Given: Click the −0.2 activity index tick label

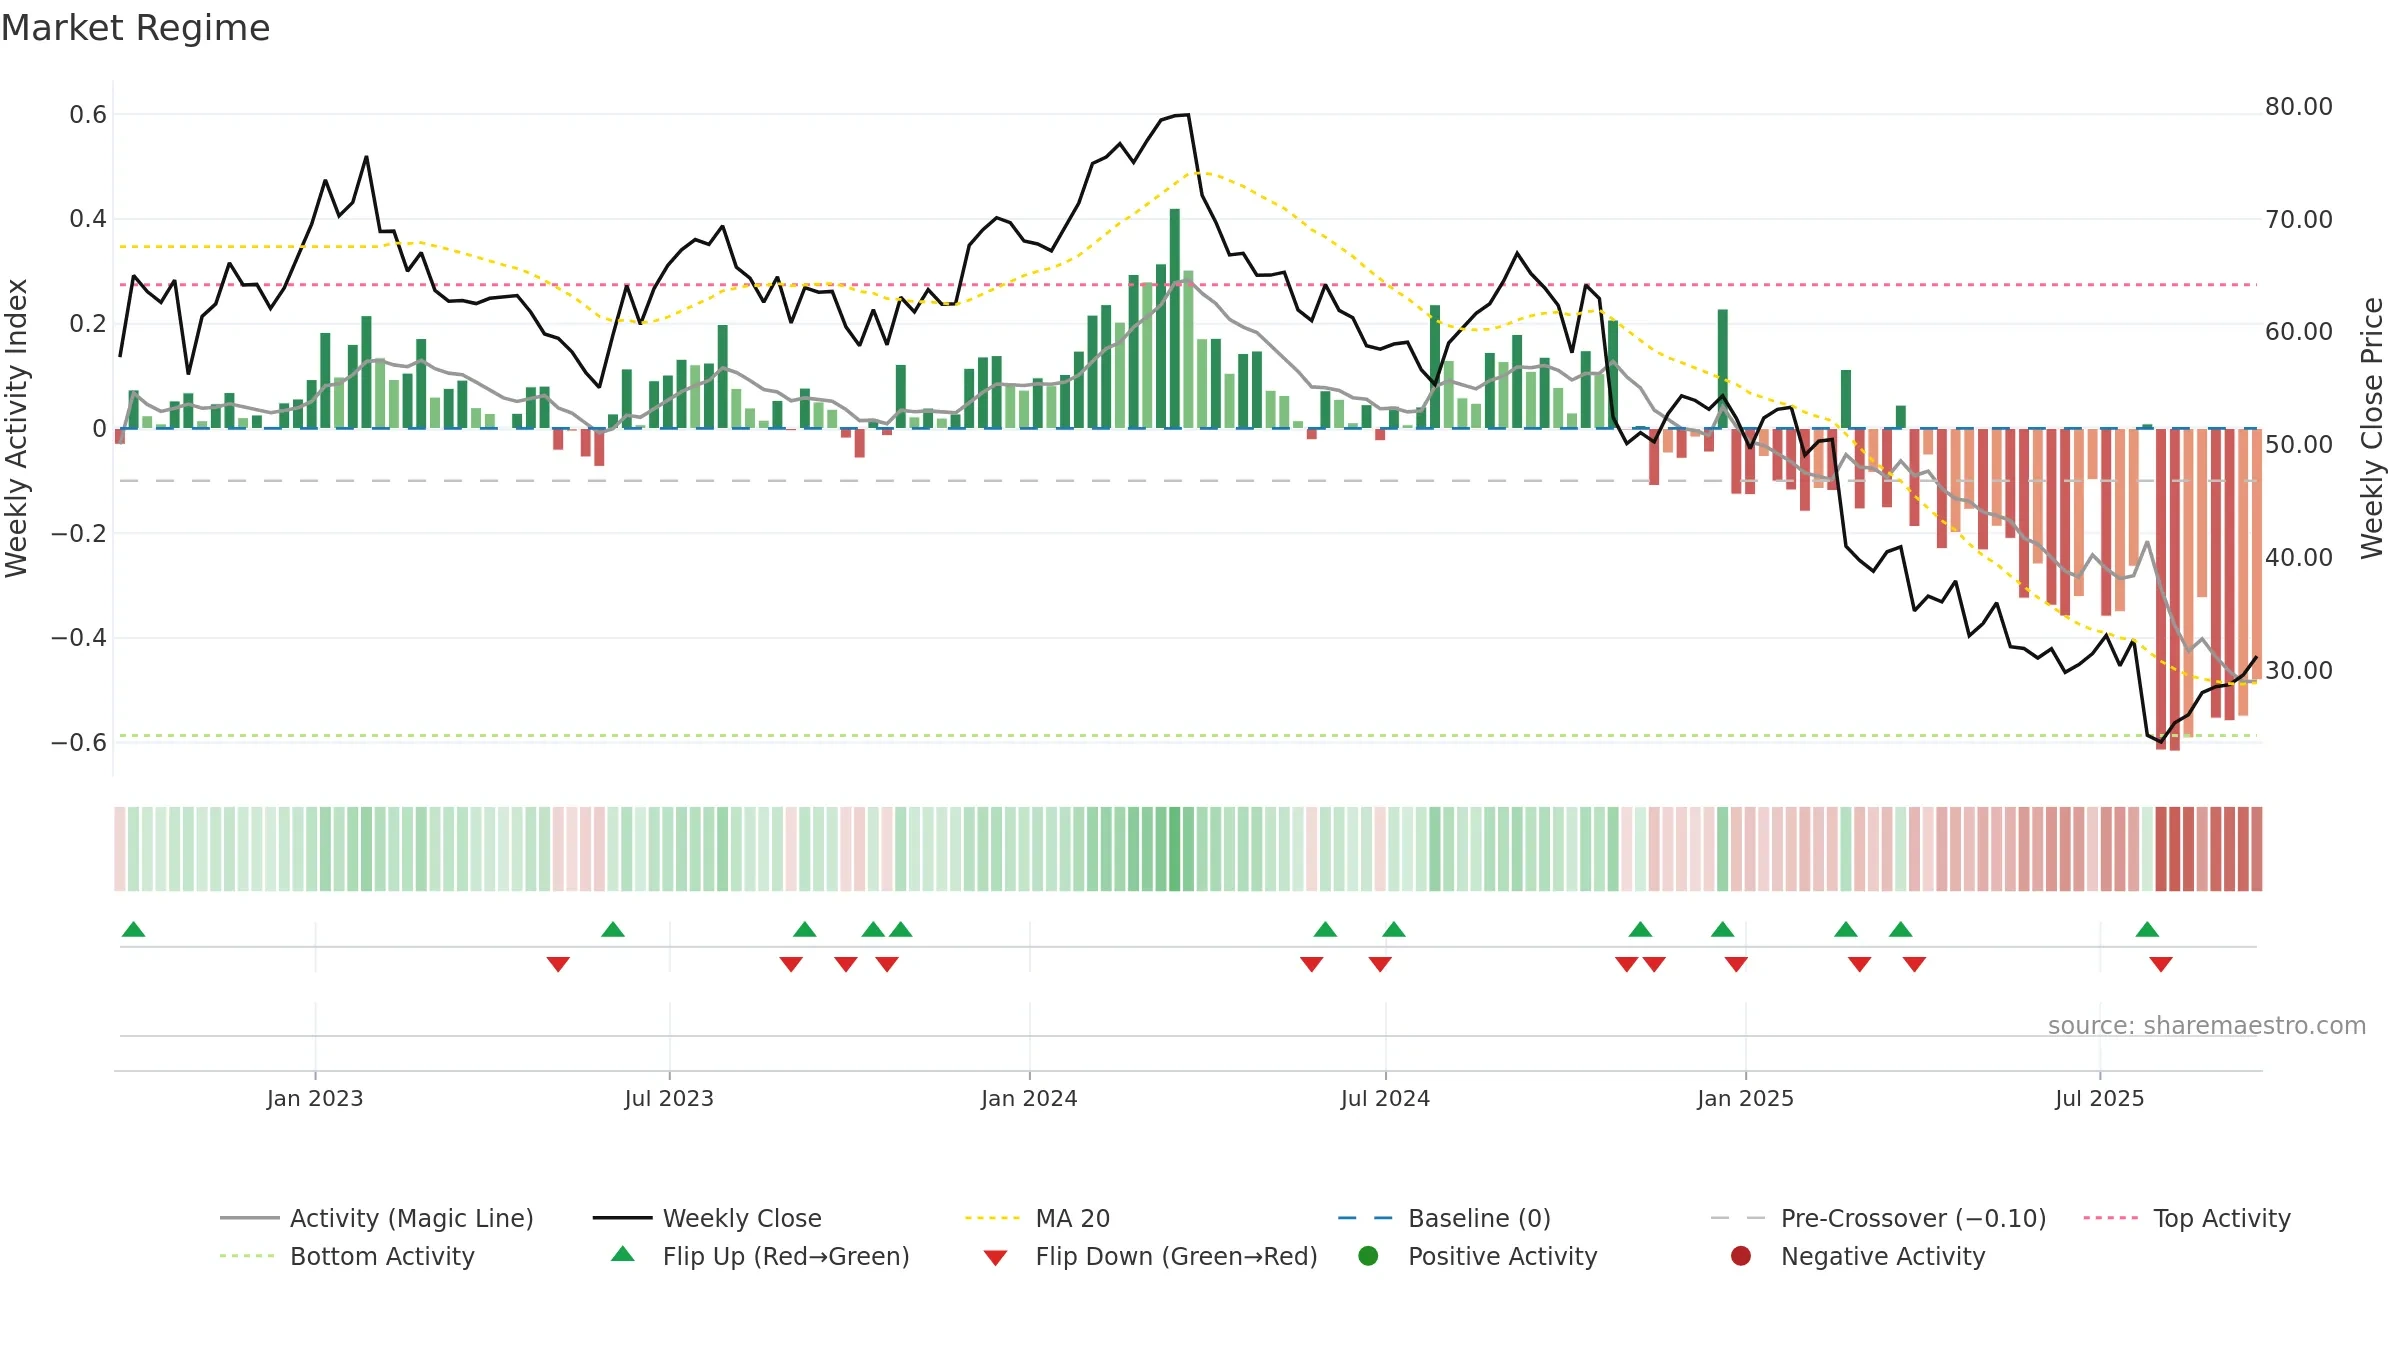Looking at the screenshot, I should 79,533.
